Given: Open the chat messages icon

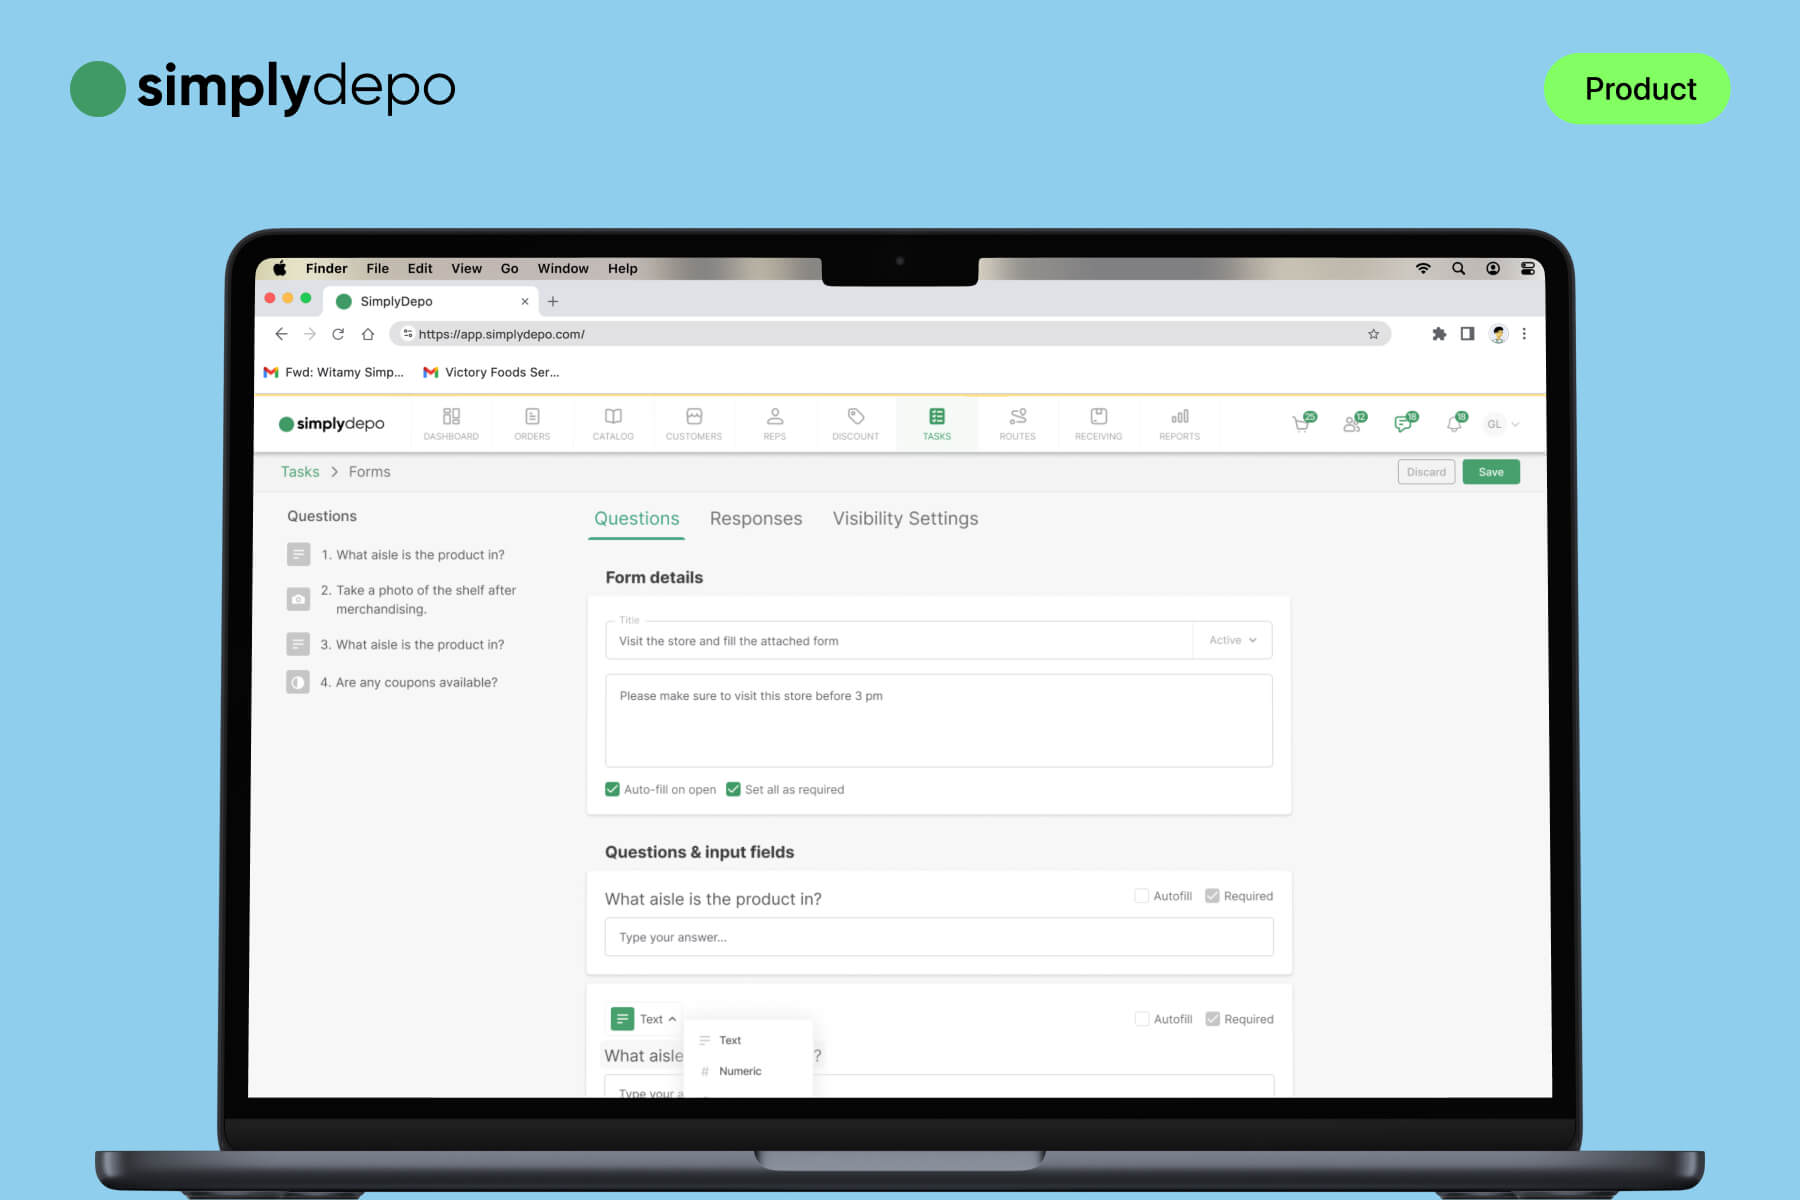Looking at the screenshot, I should point(1403,424).
